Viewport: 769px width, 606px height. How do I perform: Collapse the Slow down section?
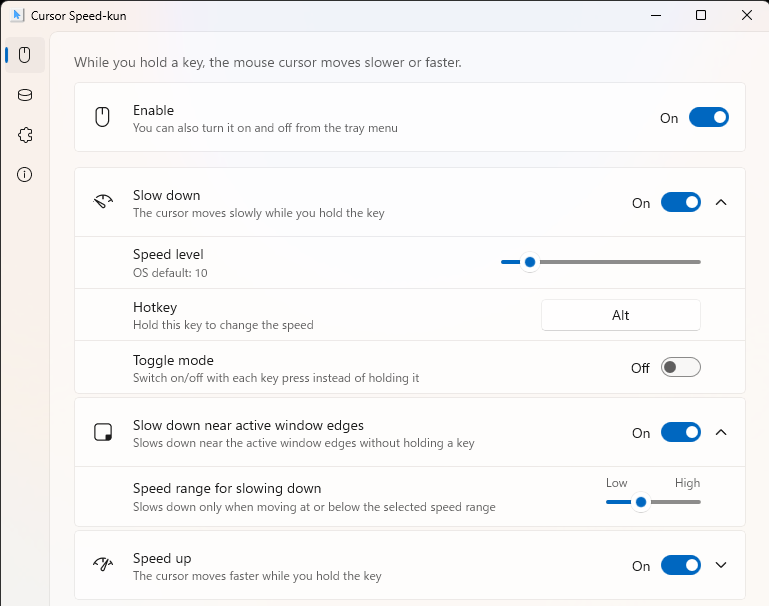point(721,202)
